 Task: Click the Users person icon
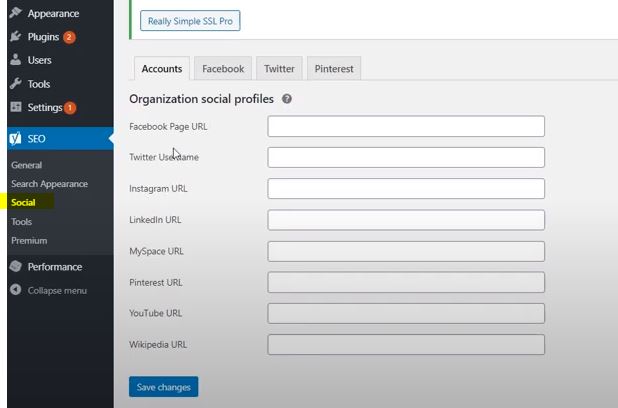pos(16,60)
